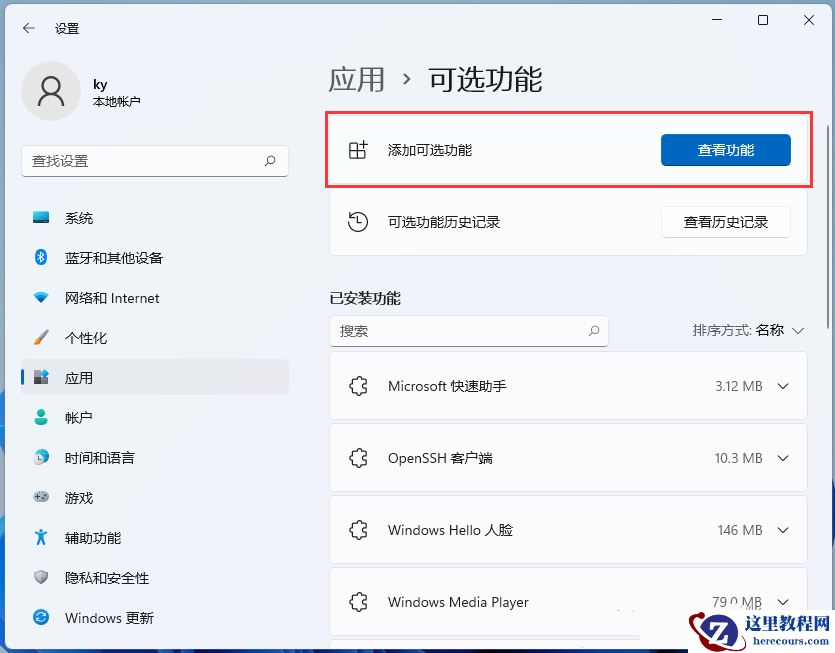
Task: Open the 应用 breadcrumb link
Action: [x=356, y=81]
